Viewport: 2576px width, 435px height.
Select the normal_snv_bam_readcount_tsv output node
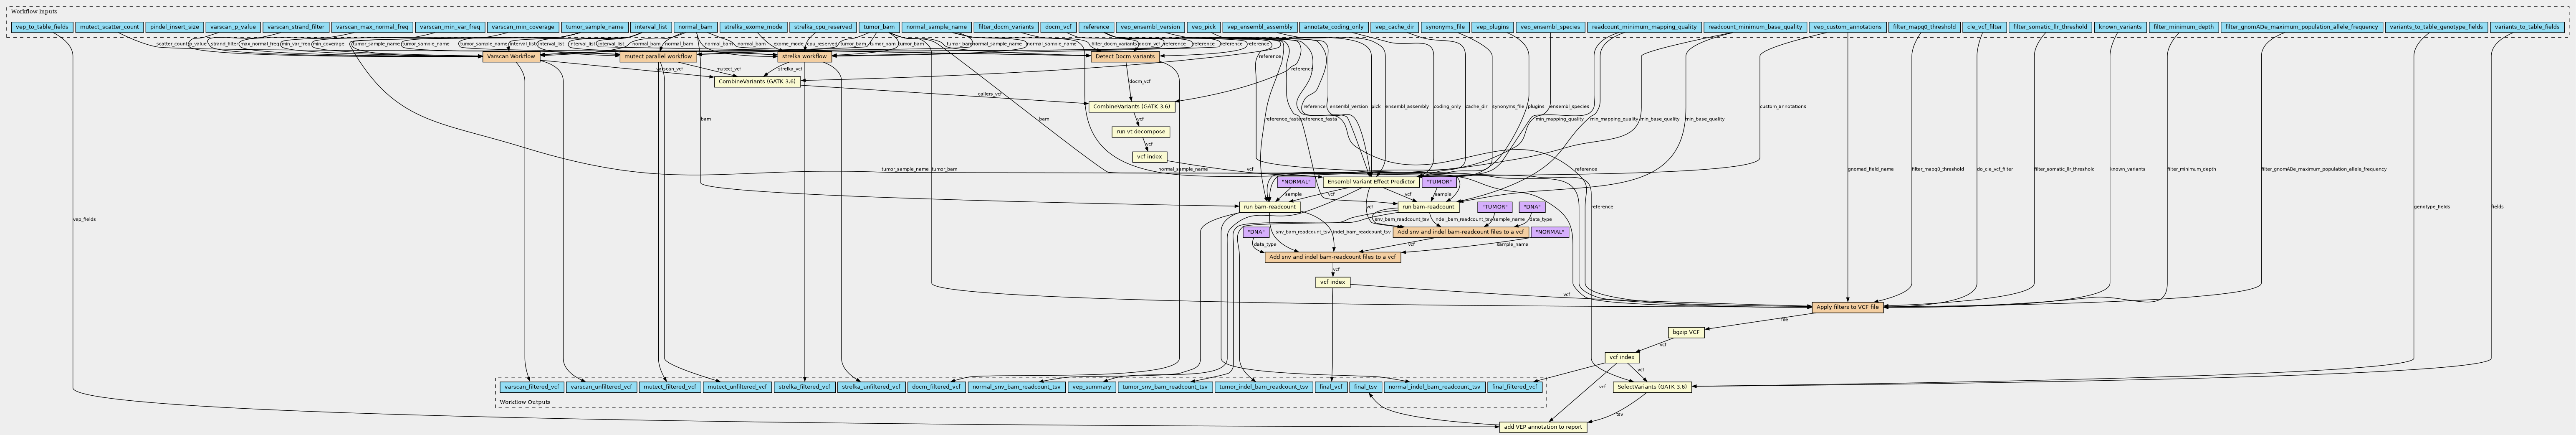coord(1016,386)
